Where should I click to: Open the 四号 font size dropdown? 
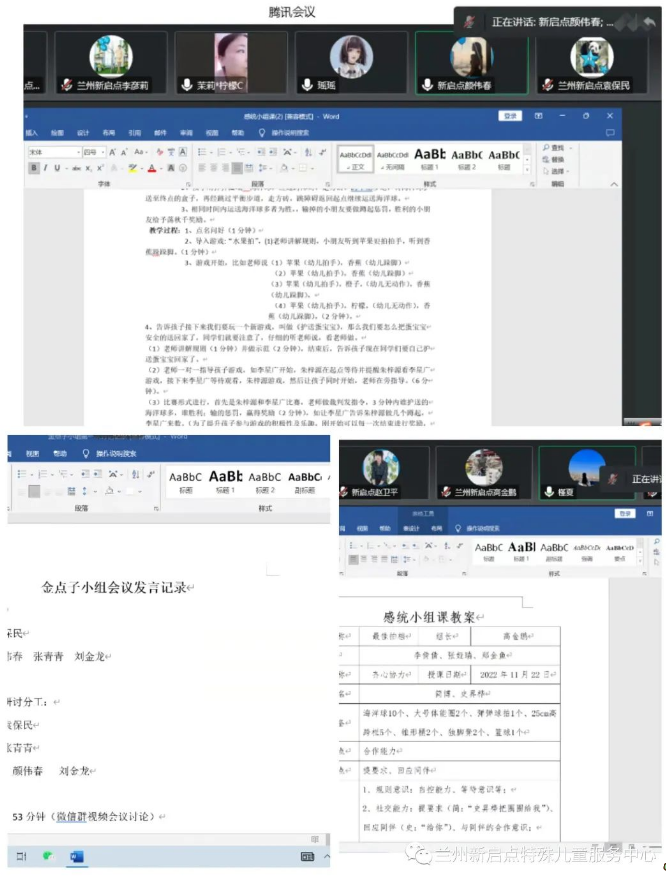pyautogui.click(x=101, y=152)
